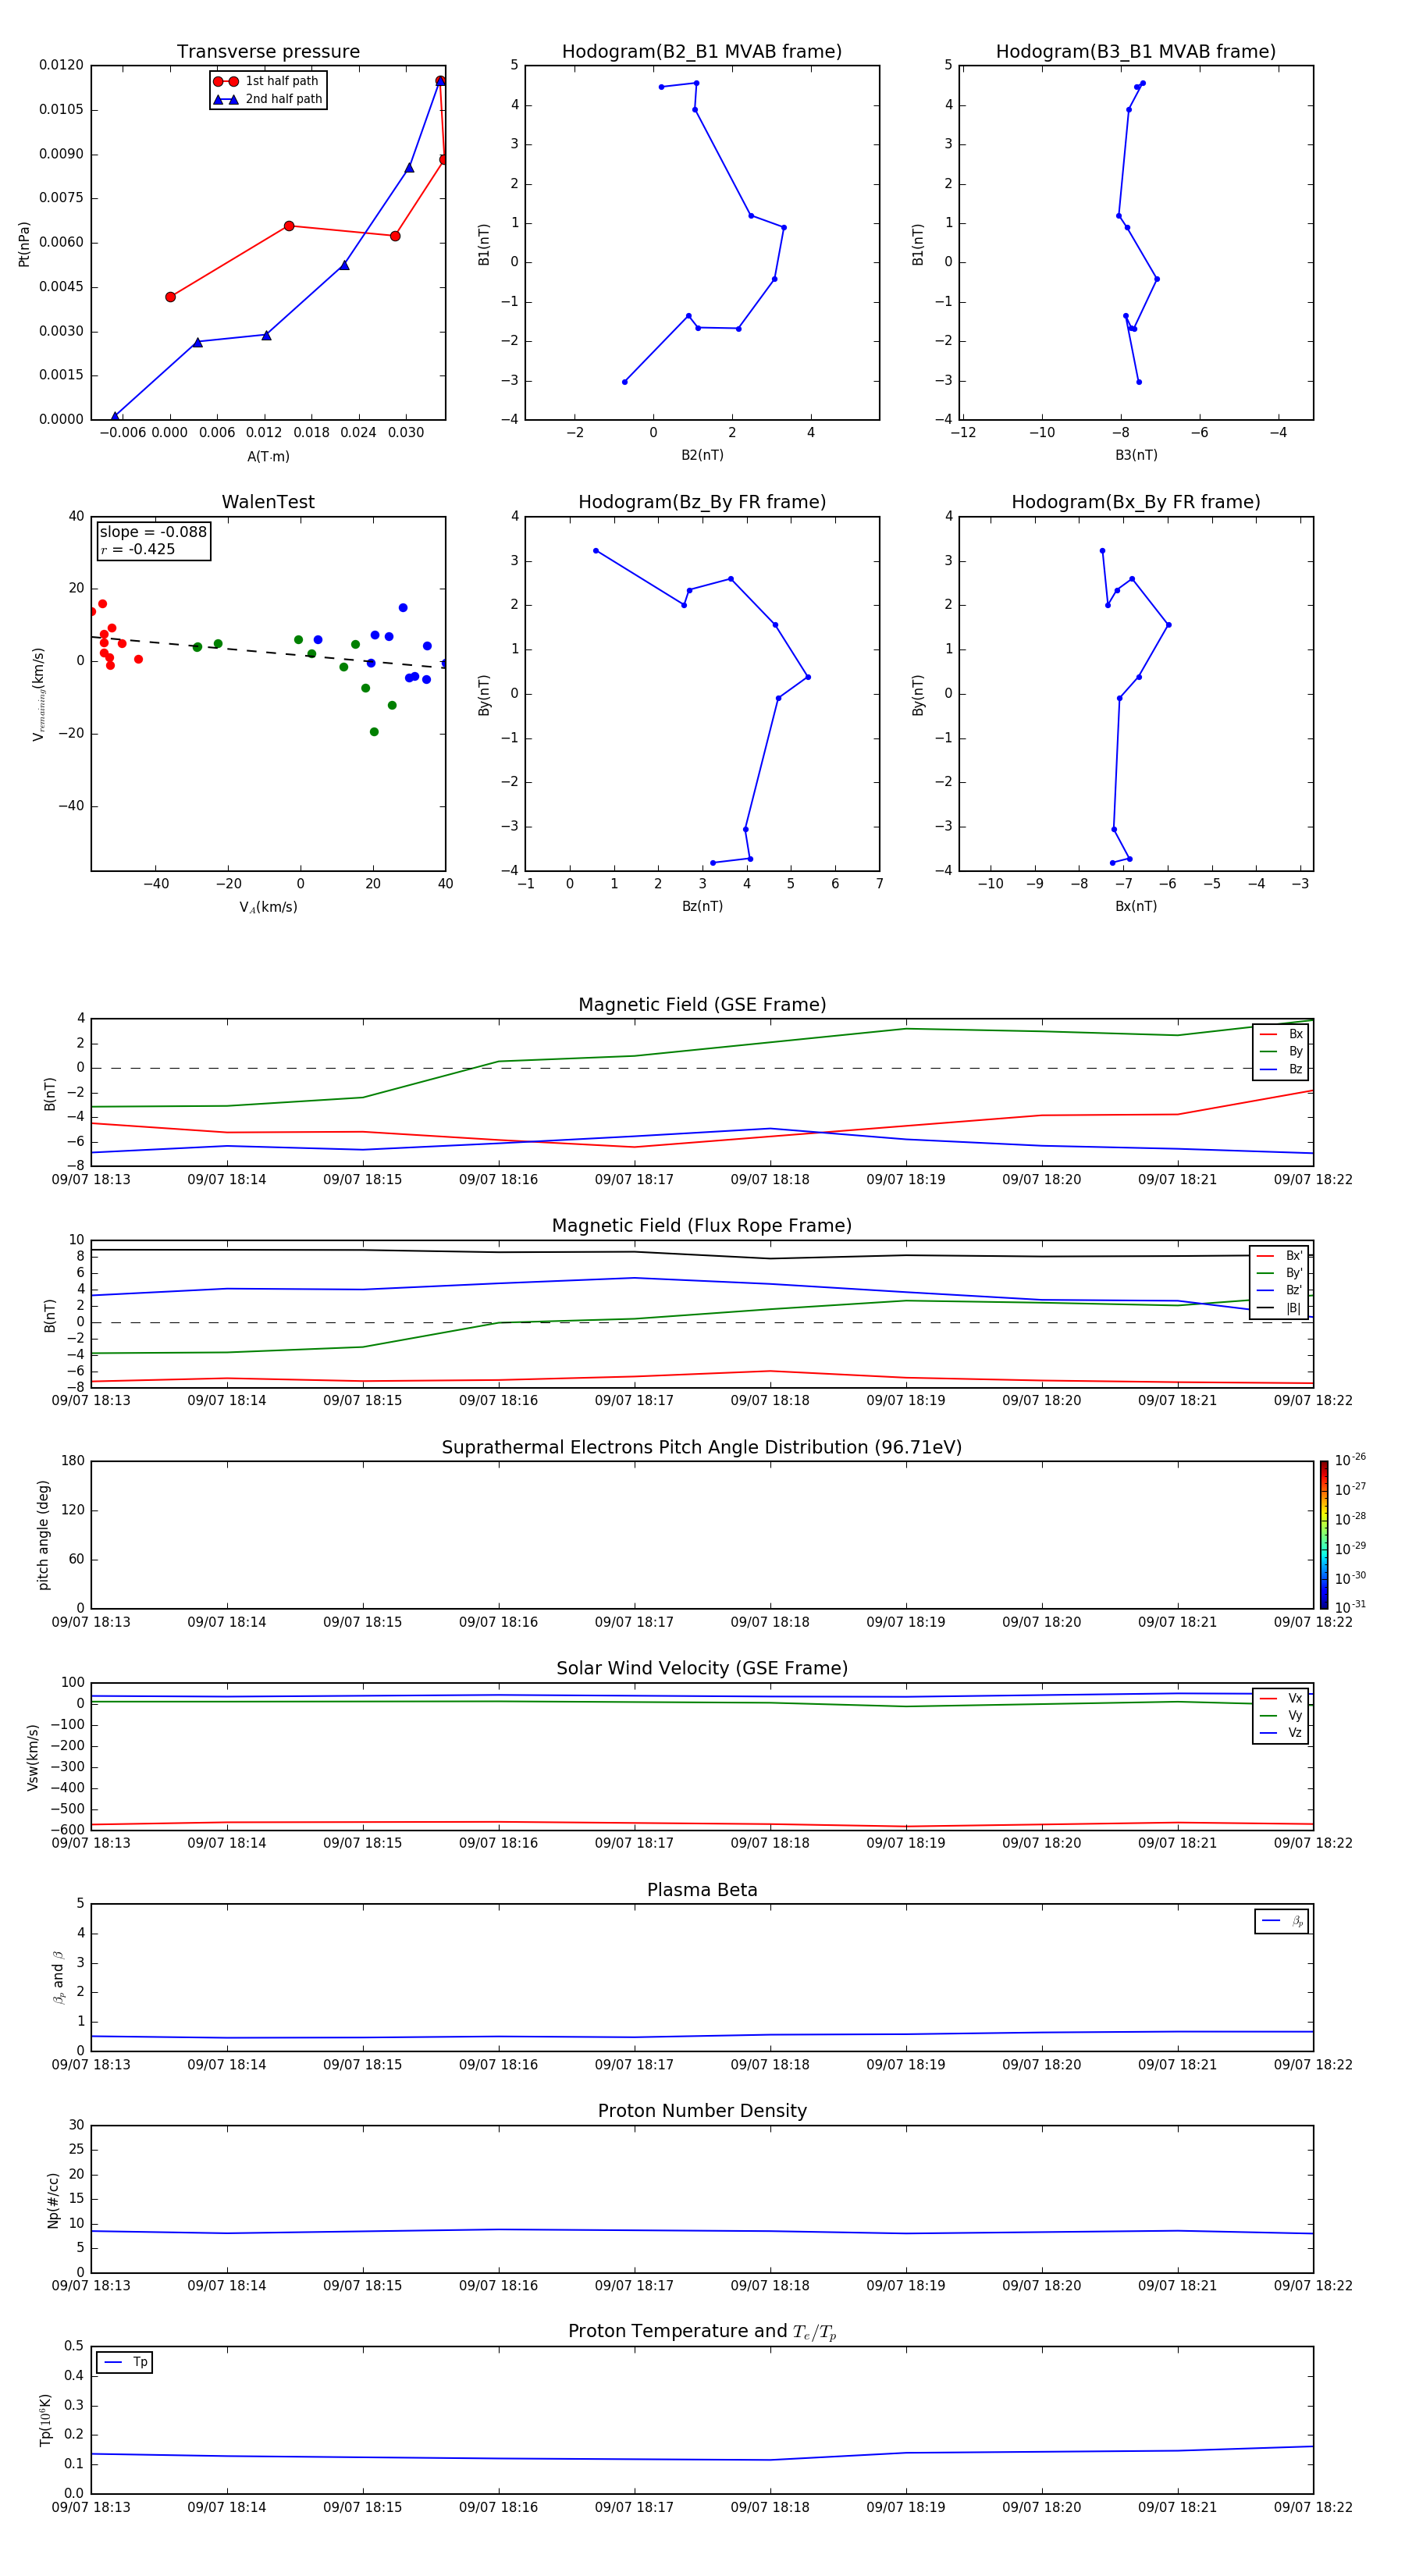Click the Bz' legend entry in Flux Rope panel
1405x2576 pixels.
point(1279,1290)
